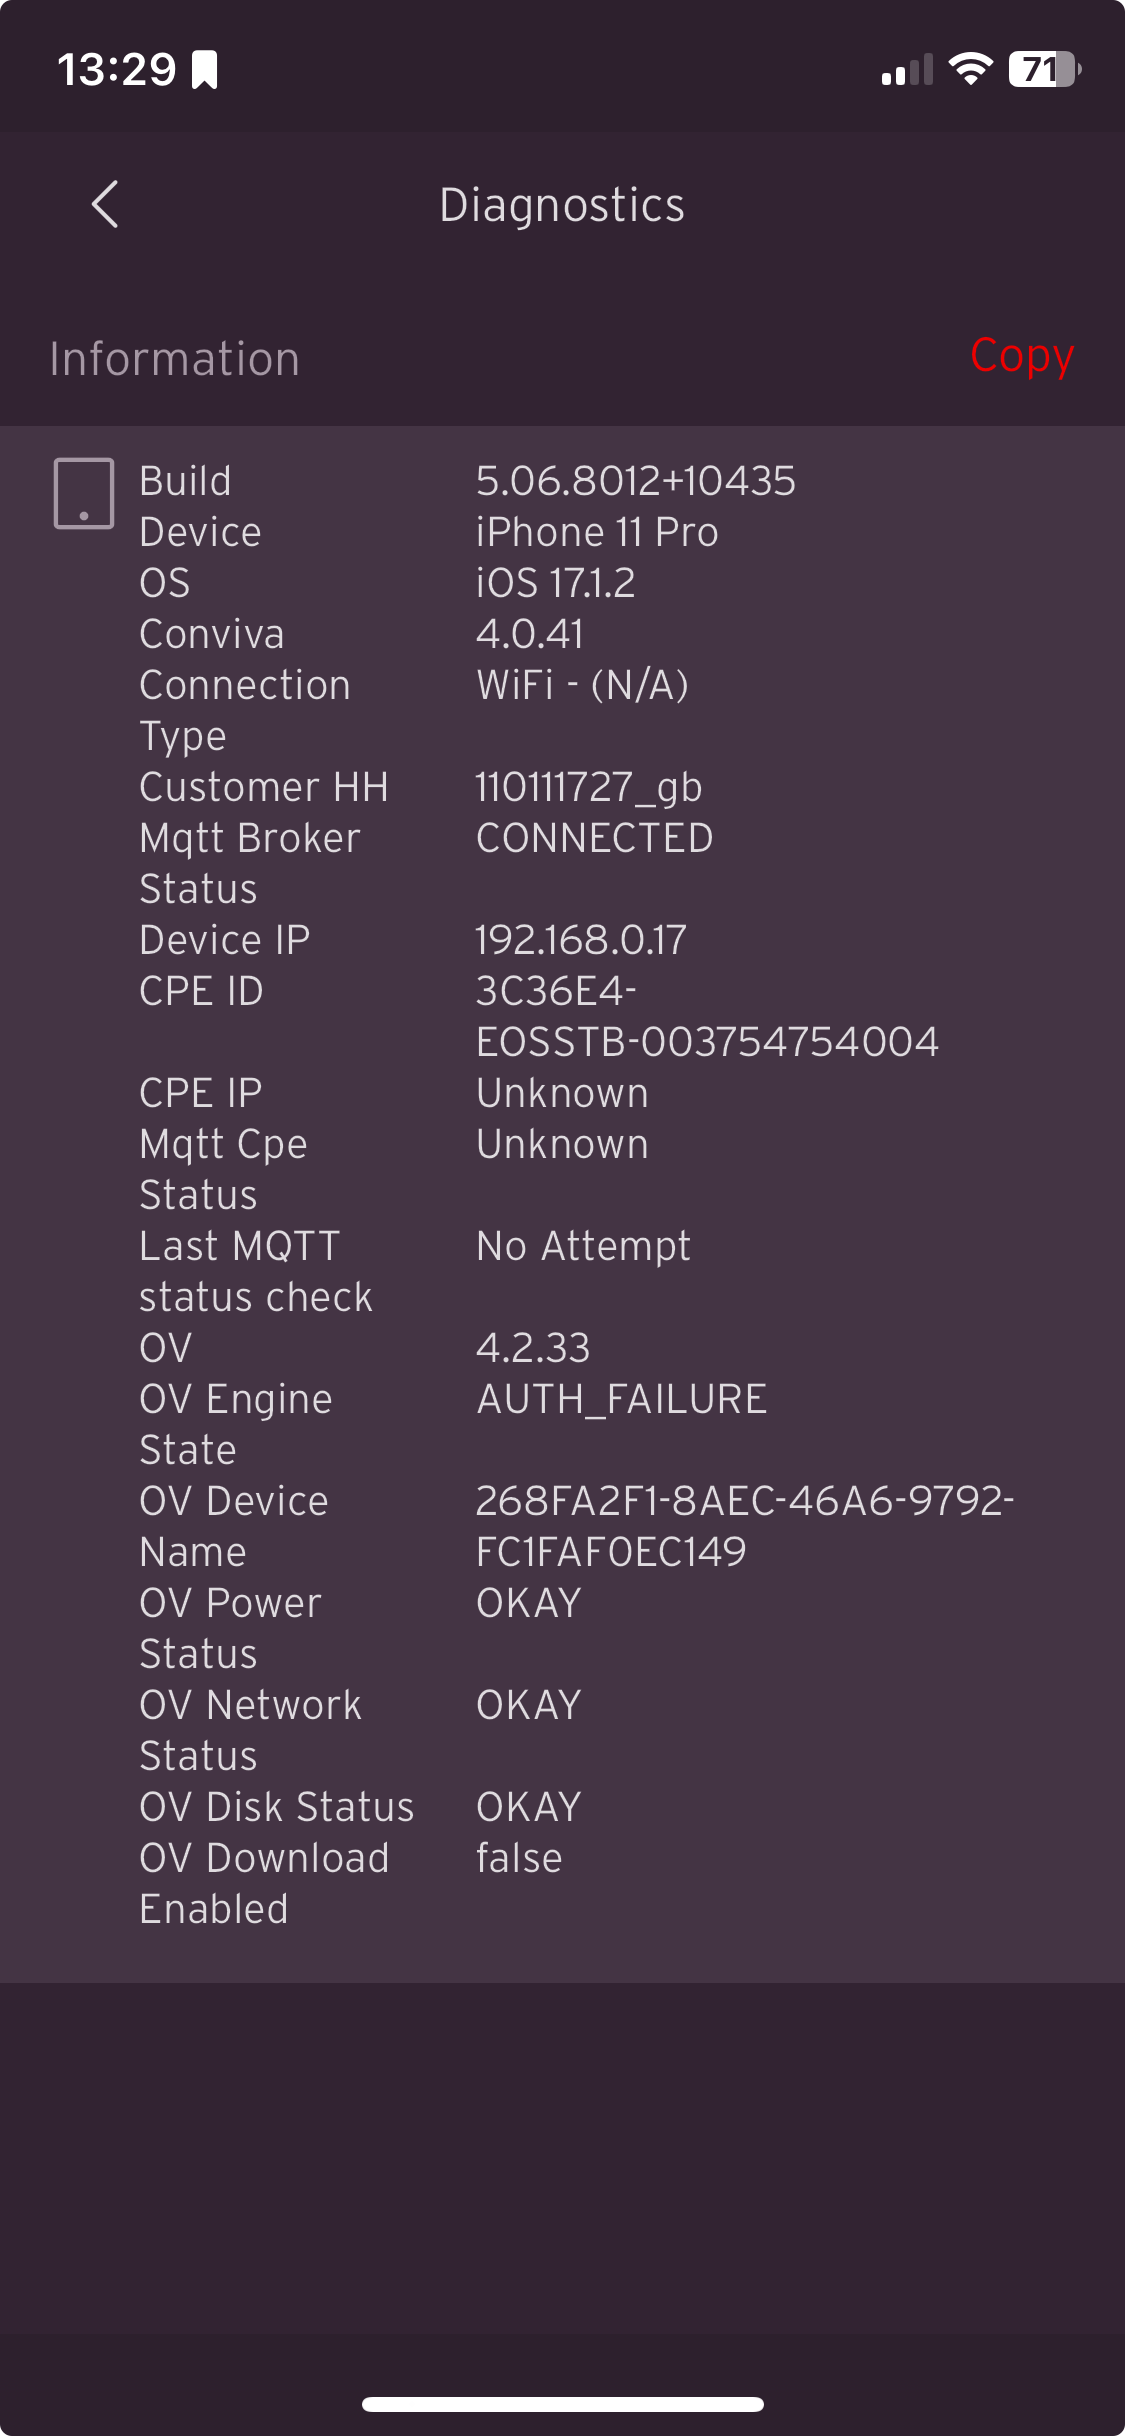The width and height of the screenshot is (1125, 2436).
Task: Tap the device tablet icon
Action: [x=83, y=493]
